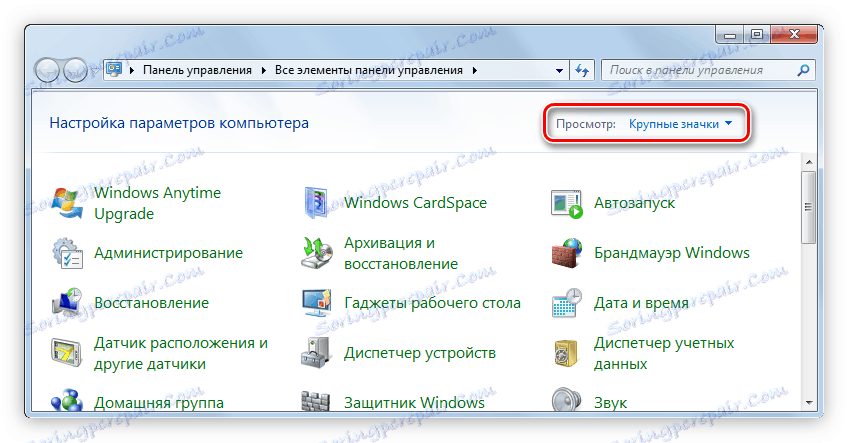The image size is (849, 443).
Task: Open the Автозапуск link
Action: tap(634, 203)
